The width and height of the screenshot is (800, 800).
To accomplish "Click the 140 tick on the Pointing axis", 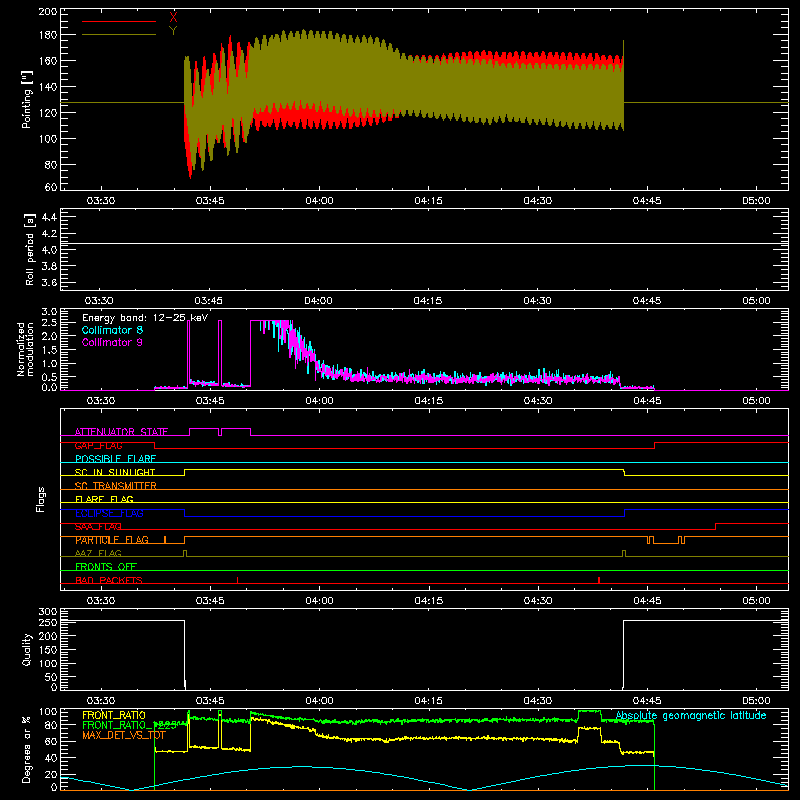I will (48, 87).
